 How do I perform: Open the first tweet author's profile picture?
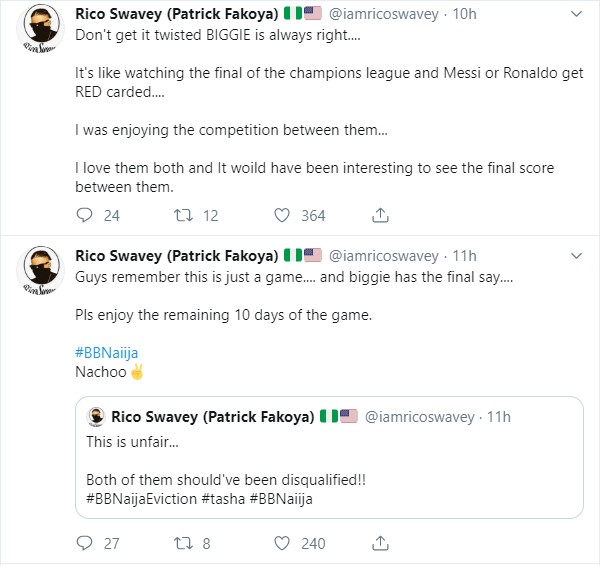pyautogui.click(x=41, y=28)
